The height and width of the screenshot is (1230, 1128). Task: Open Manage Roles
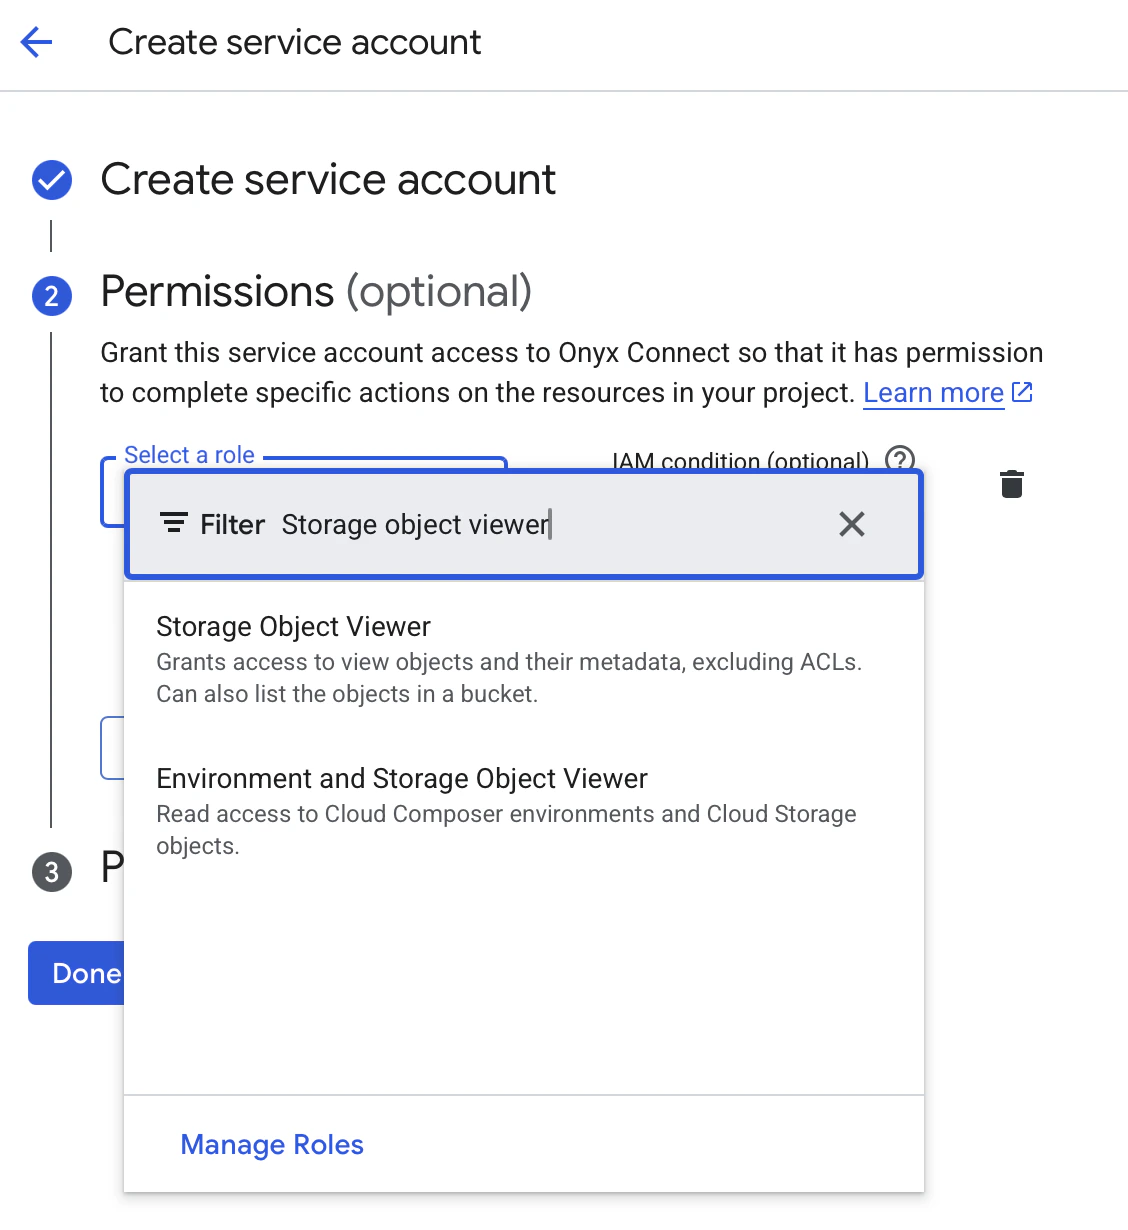271,1144
